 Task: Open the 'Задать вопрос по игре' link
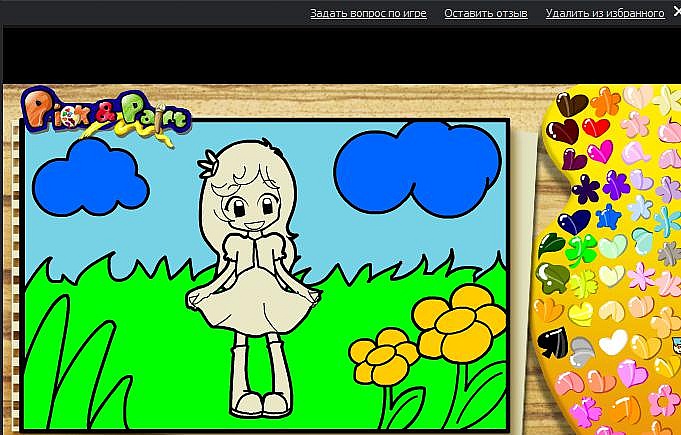(x=368, y=13)
